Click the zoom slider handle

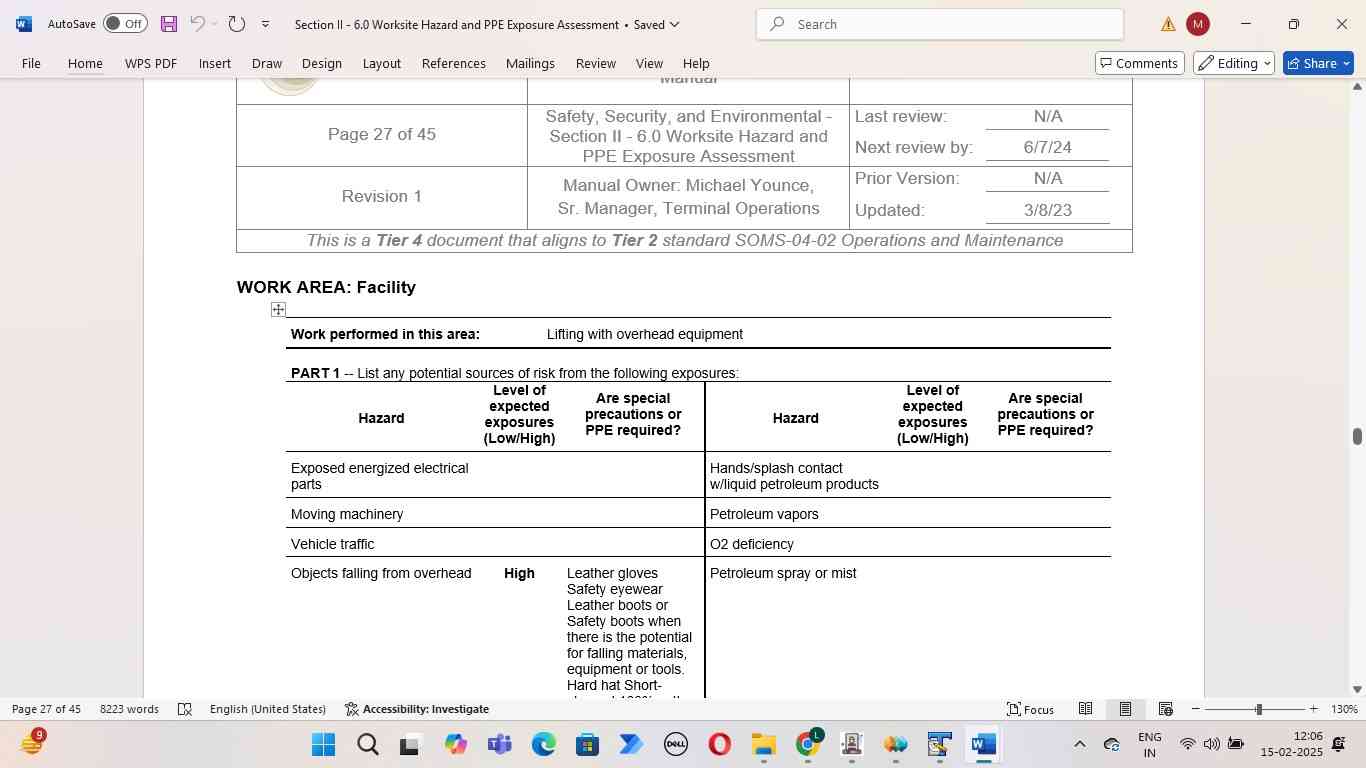pos(1259,709)
